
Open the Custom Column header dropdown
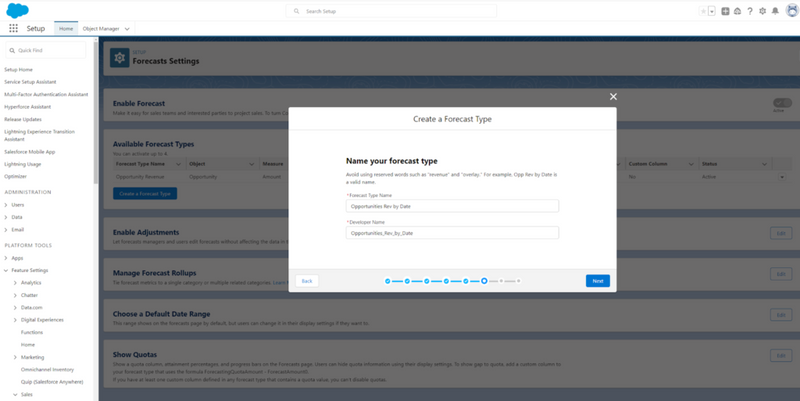[x=691, y=164]
